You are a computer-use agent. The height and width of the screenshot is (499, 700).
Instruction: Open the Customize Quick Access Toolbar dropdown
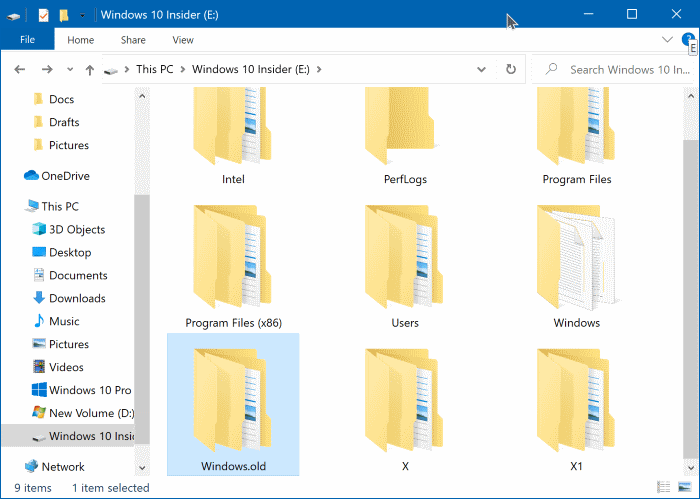(x=82, y=16)
